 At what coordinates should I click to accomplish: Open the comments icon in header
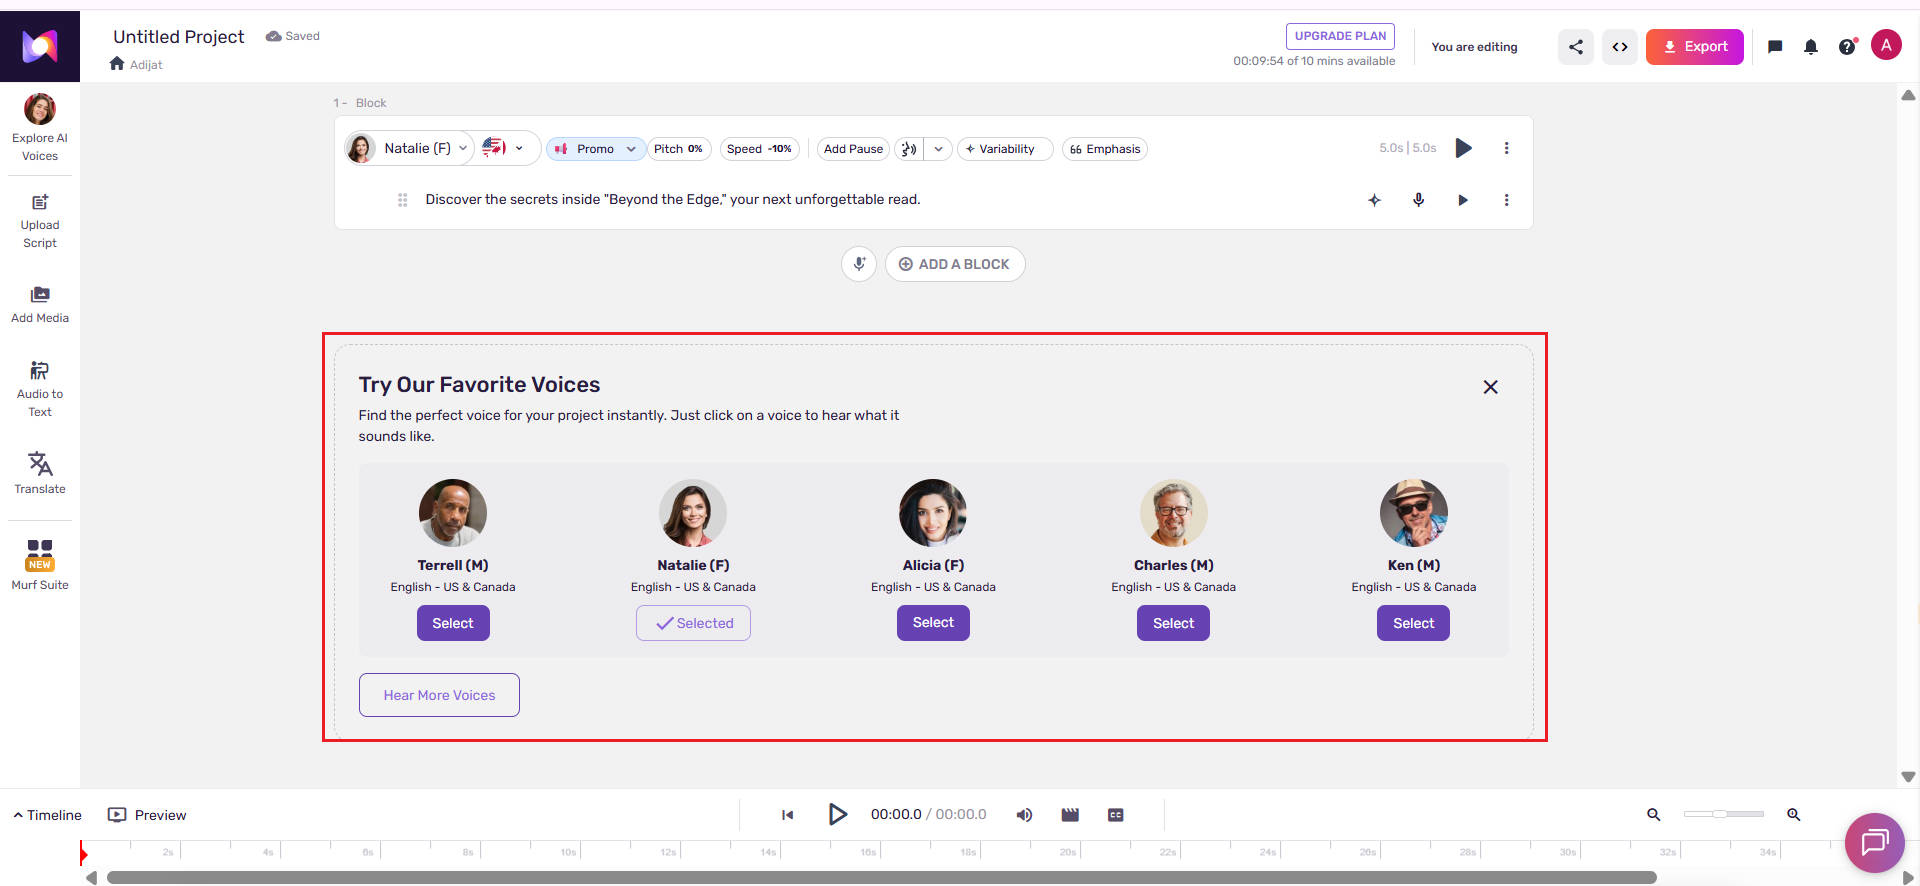pos(1775,47)
